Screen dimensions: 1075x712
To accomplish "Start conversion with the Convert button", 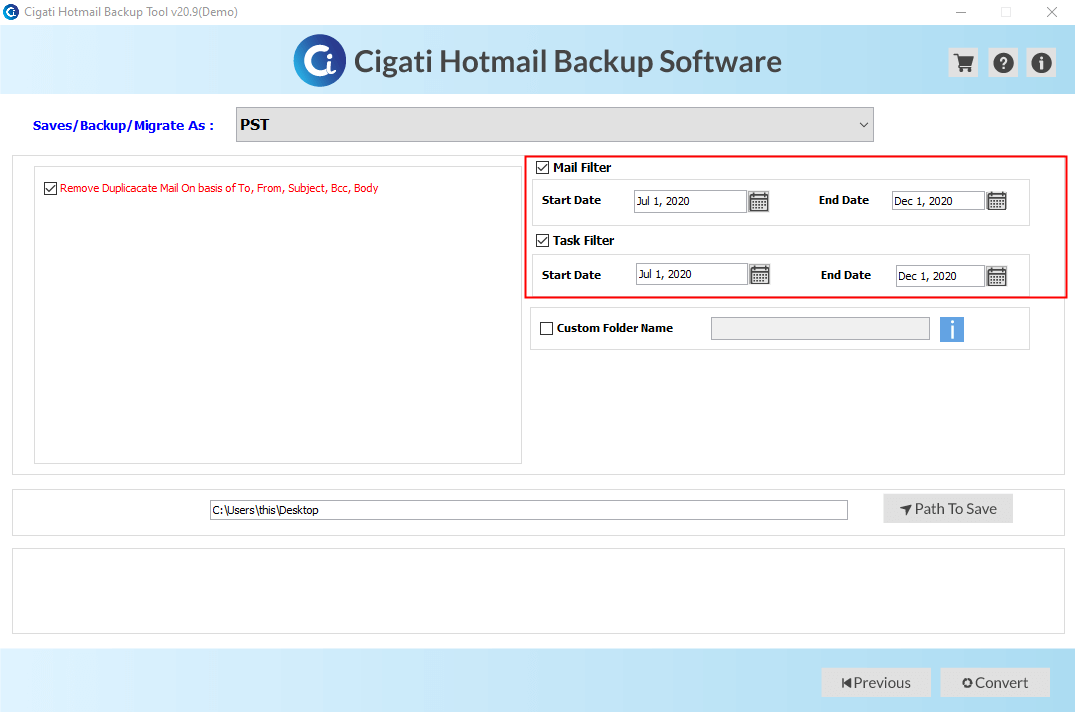I will click(x=995, y=683).
